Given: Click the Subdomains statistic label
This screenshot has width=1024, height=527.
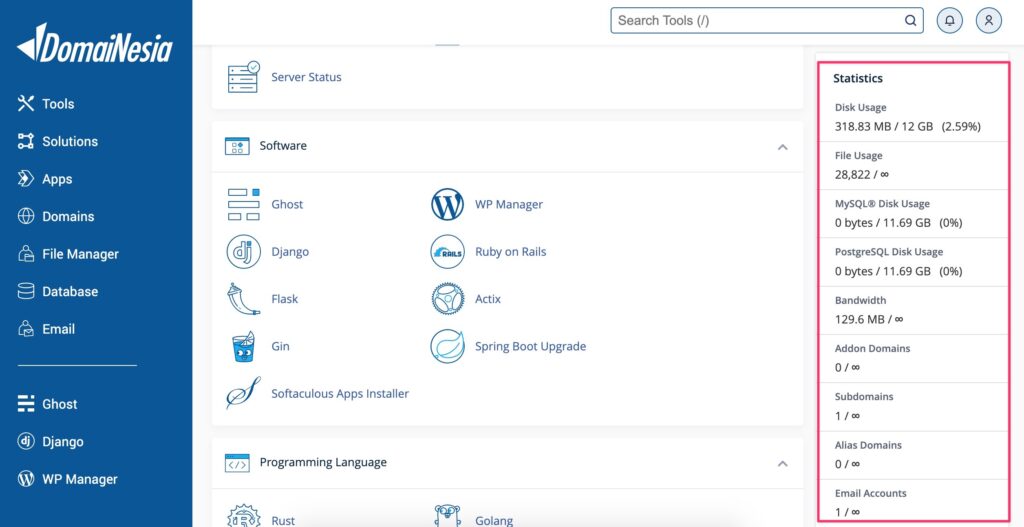Looking at the screenshot, I should pyautogui.click(x=863, y=396).
